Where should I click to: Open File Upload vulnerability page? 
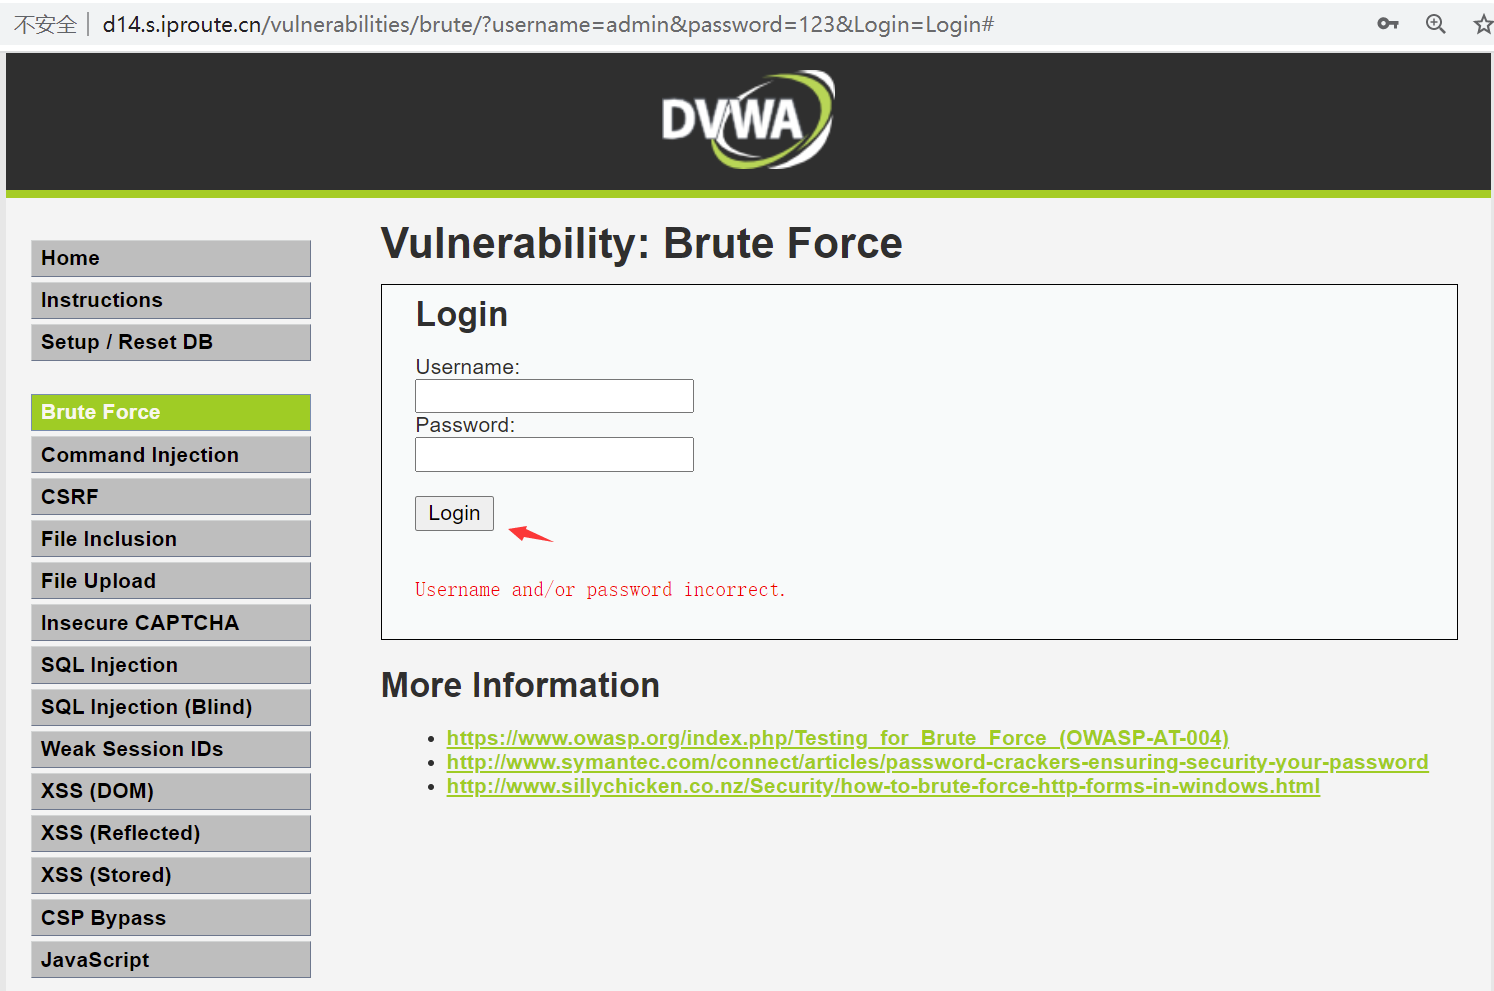(x=171, y=581)
